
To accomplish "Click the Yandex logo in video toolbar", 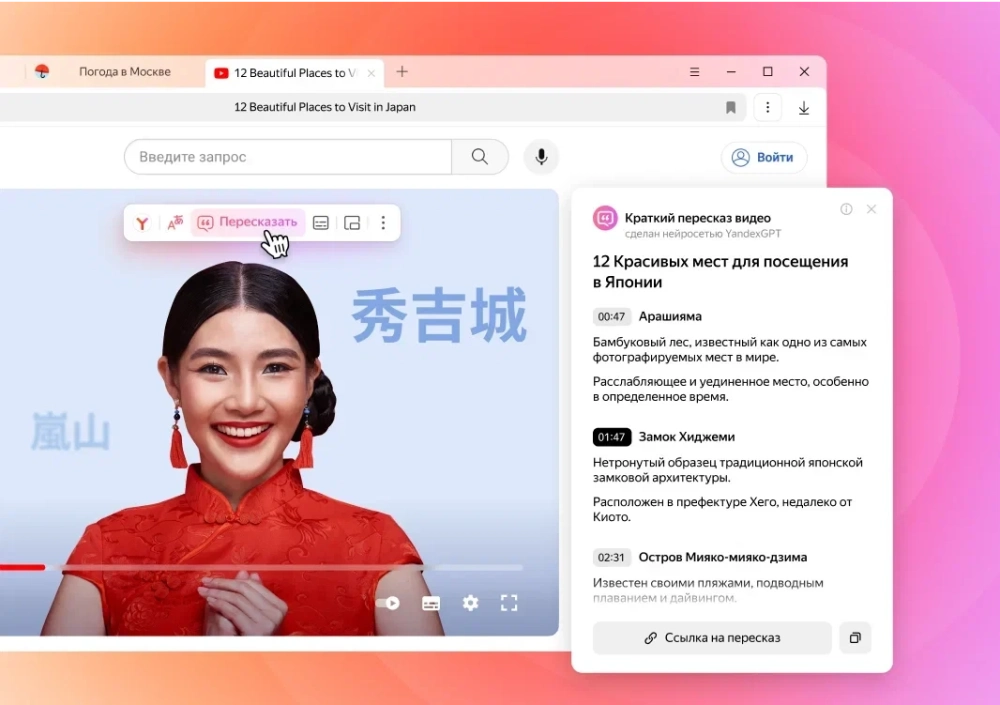I will [x=143, y=223].
